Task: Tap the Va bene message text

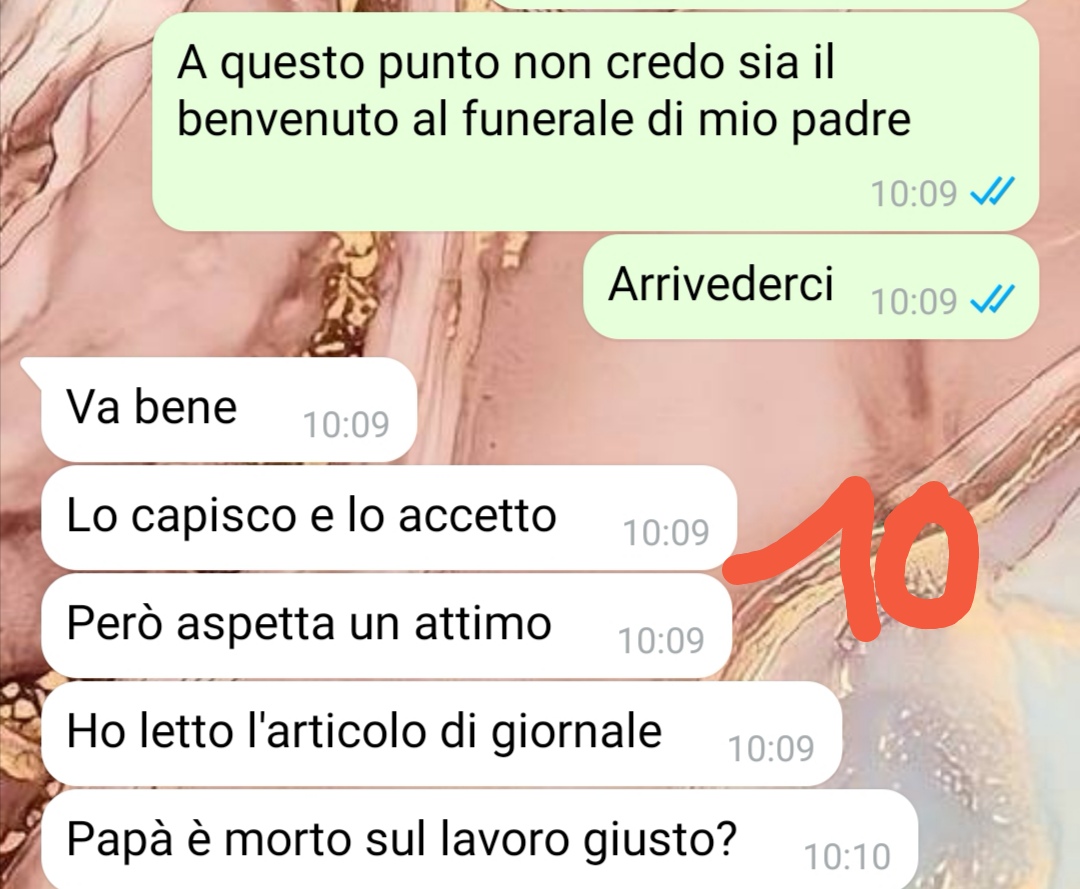Action: pos(152,406)
